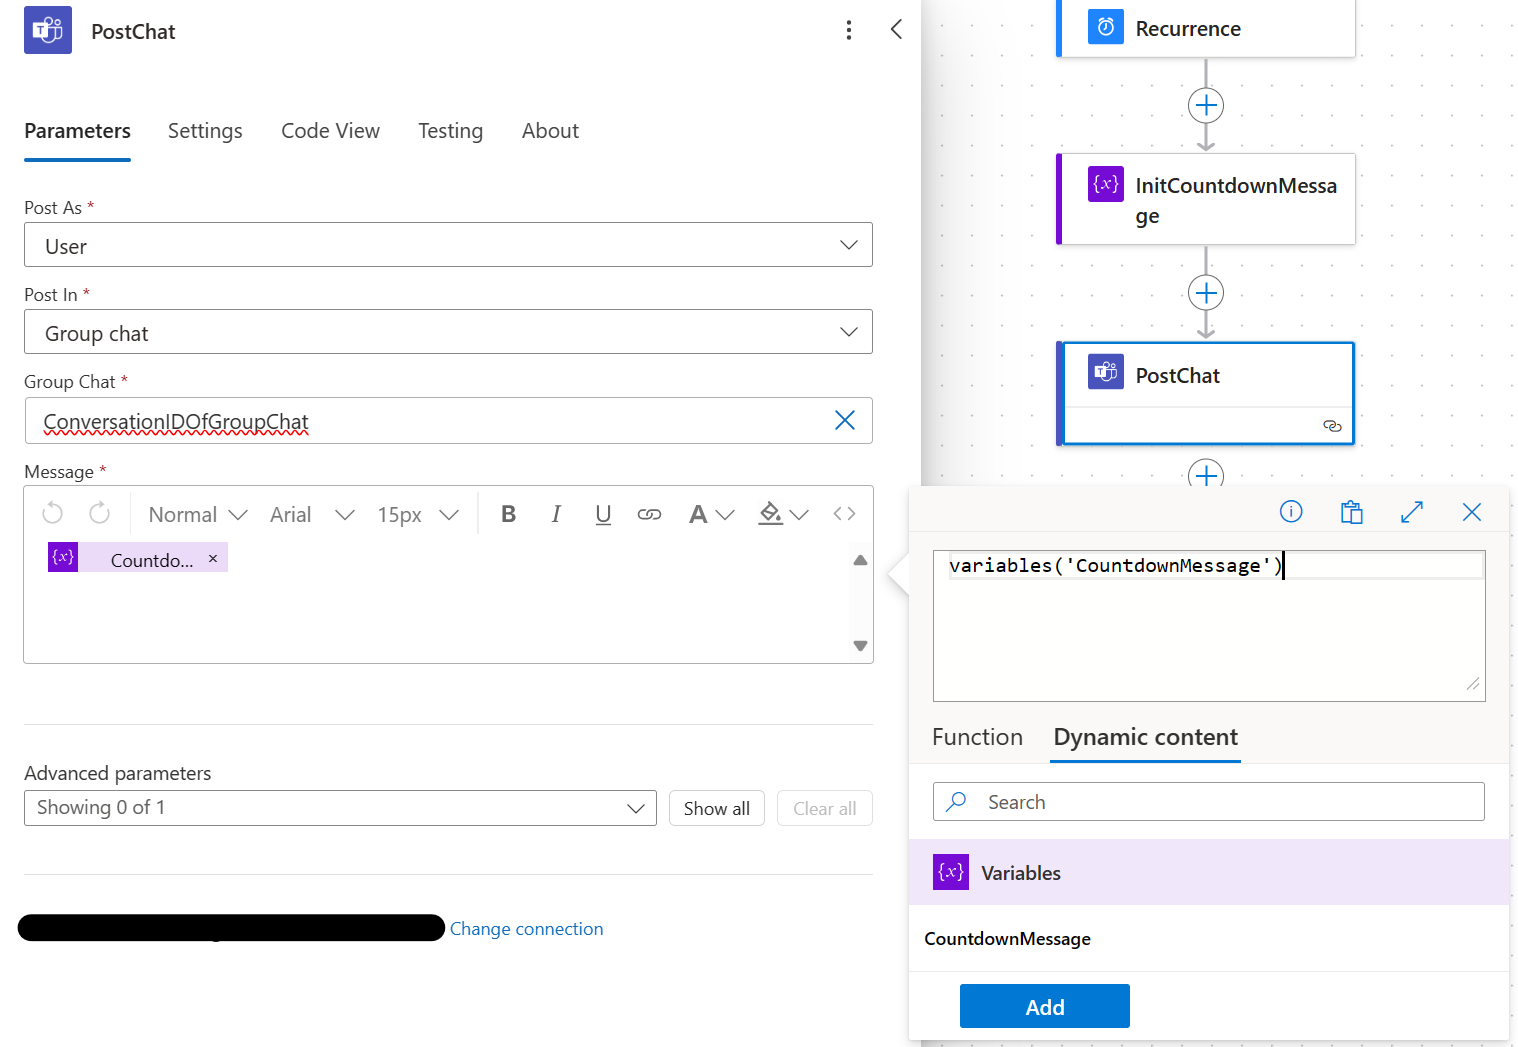1518x1047 pixels.
Task: Switch to the Function tab
Action: (977, 737)
